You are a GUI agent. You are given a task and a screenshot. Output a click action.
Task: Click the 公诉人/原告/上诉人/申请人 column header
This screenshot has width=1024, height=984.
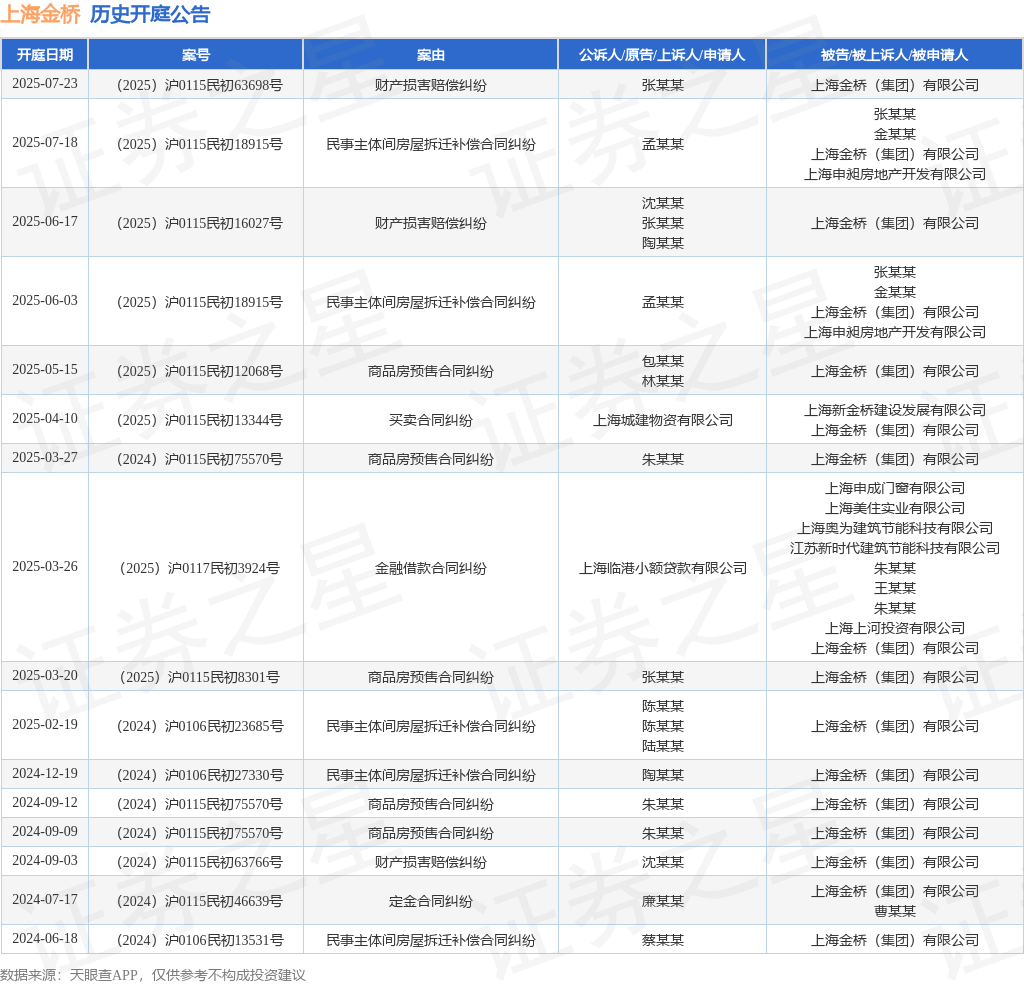click(662, 55)
